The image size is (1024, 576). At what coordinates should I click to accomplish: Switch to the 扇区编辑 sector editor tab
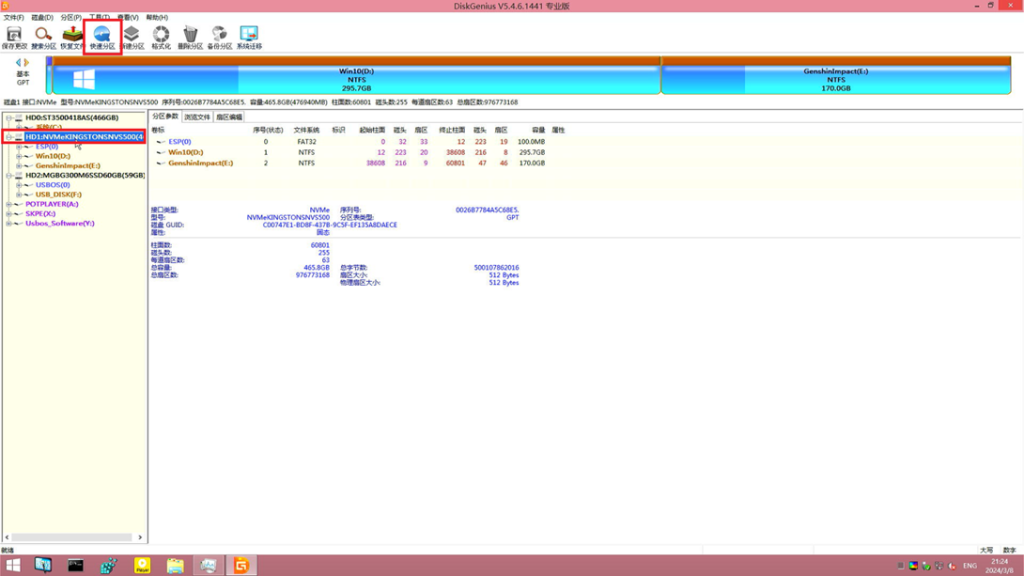[229, 117]
